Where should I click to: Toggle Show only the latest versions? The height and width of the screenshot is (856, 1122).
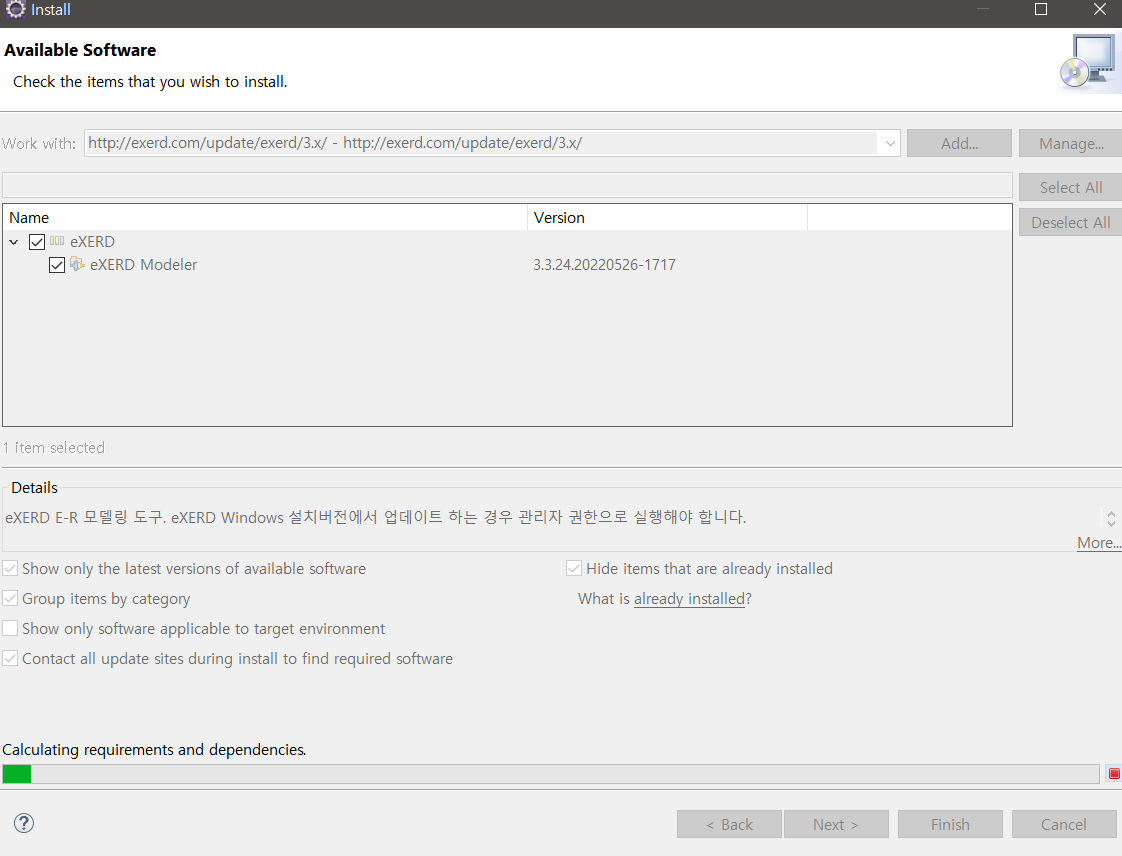point(10,568)
